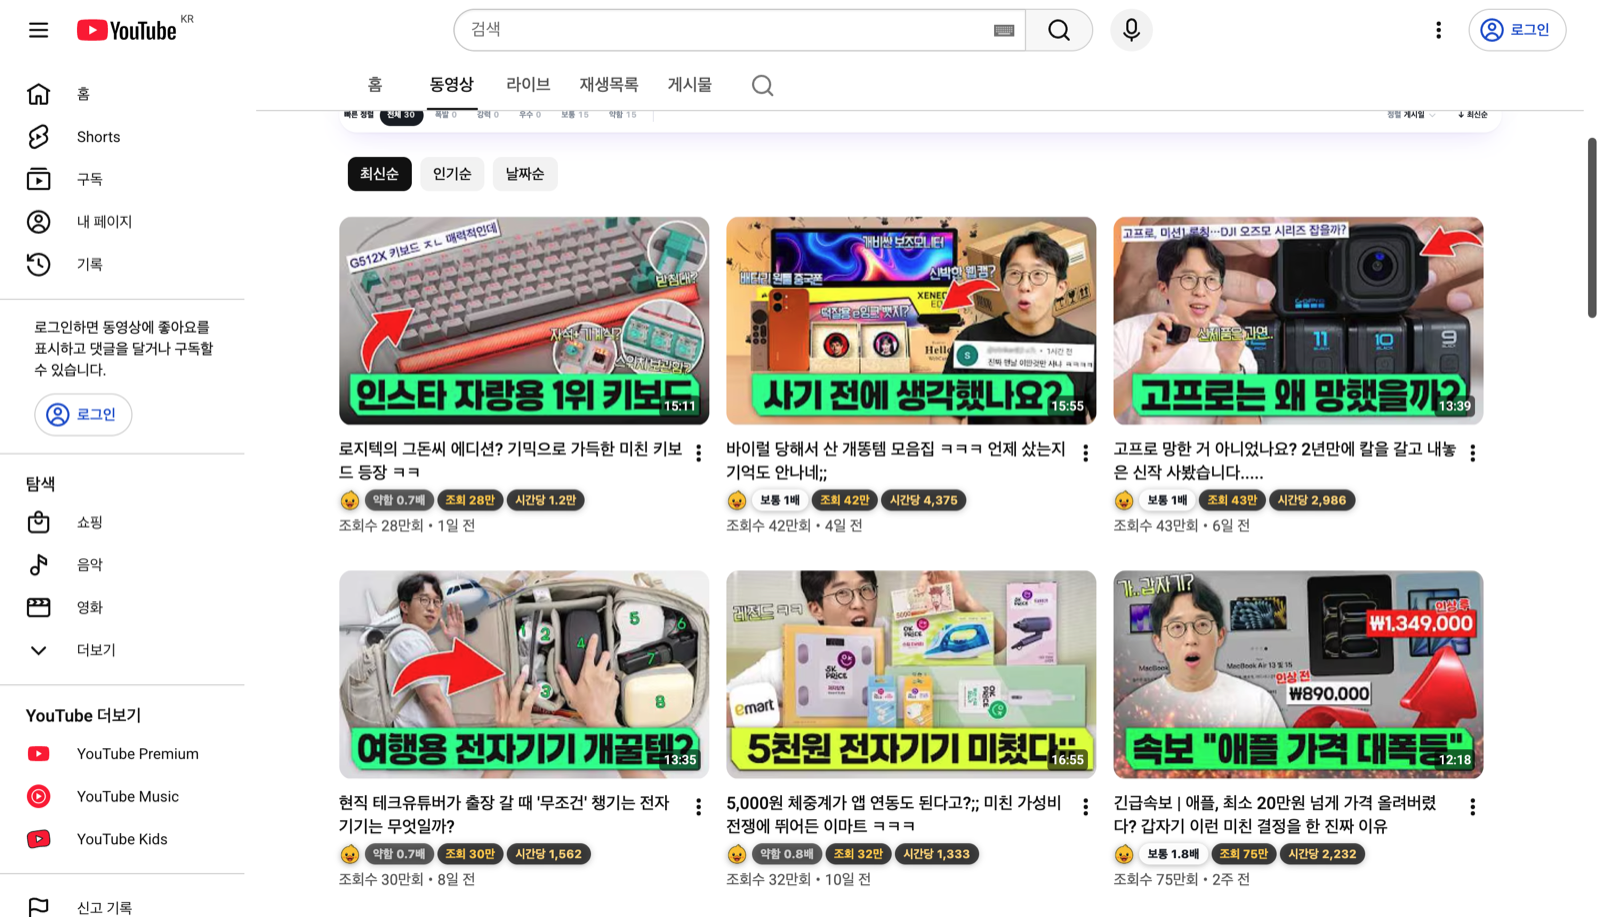Open the YouTube Music icon

click(x=38, y=797)
